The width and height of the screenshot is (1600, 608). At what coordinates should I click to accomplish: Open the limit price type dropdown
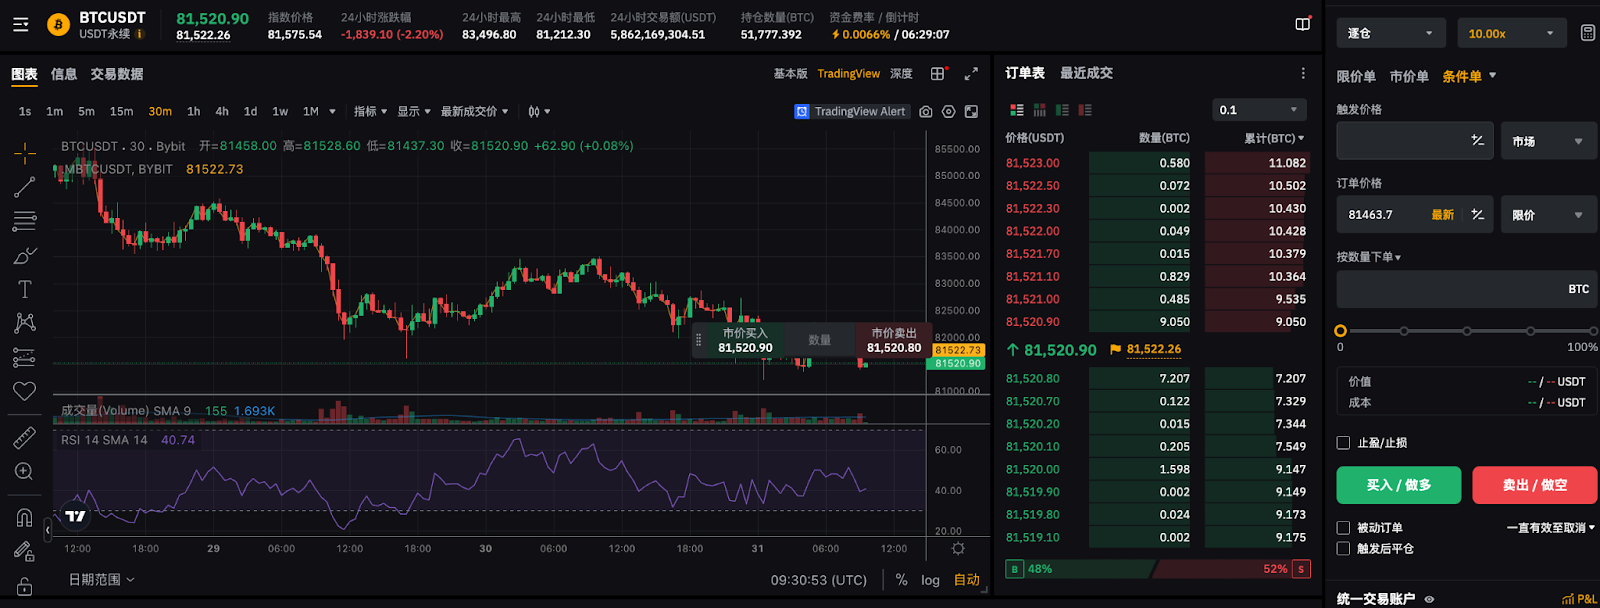(1549, 215)
